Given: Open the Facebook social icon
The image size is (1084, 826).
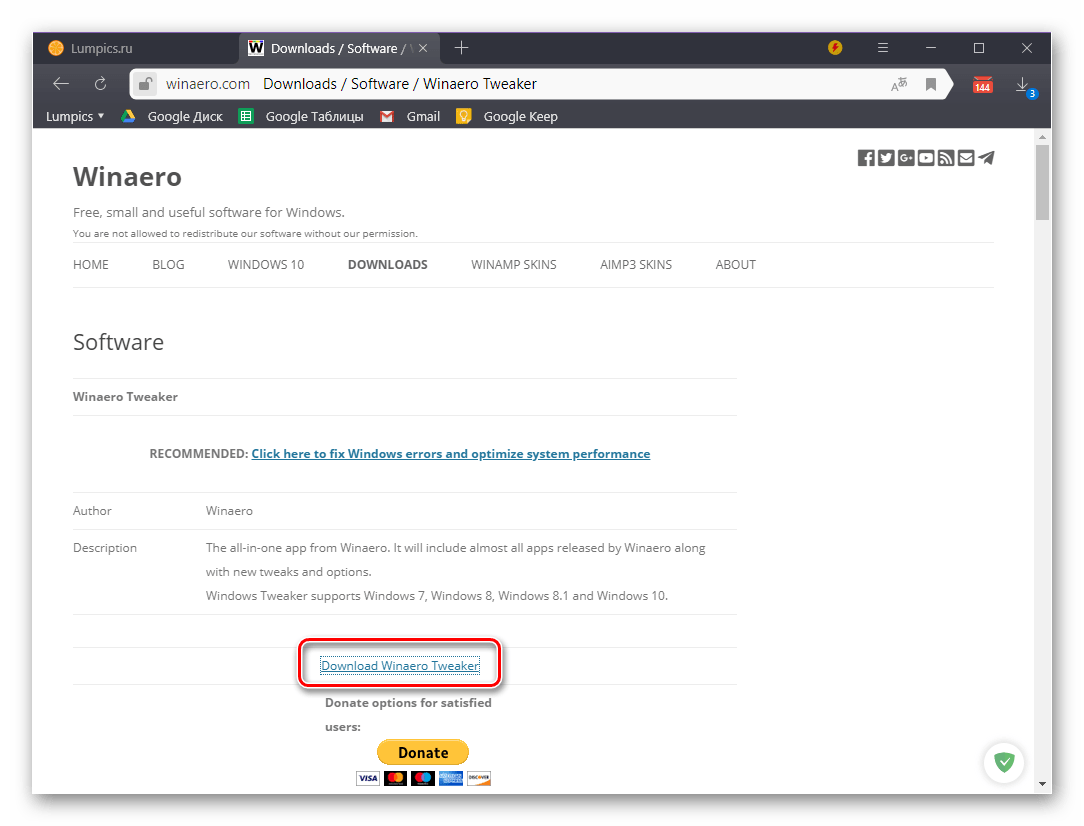Looking at the screenshot, I should tap(866, 158).
